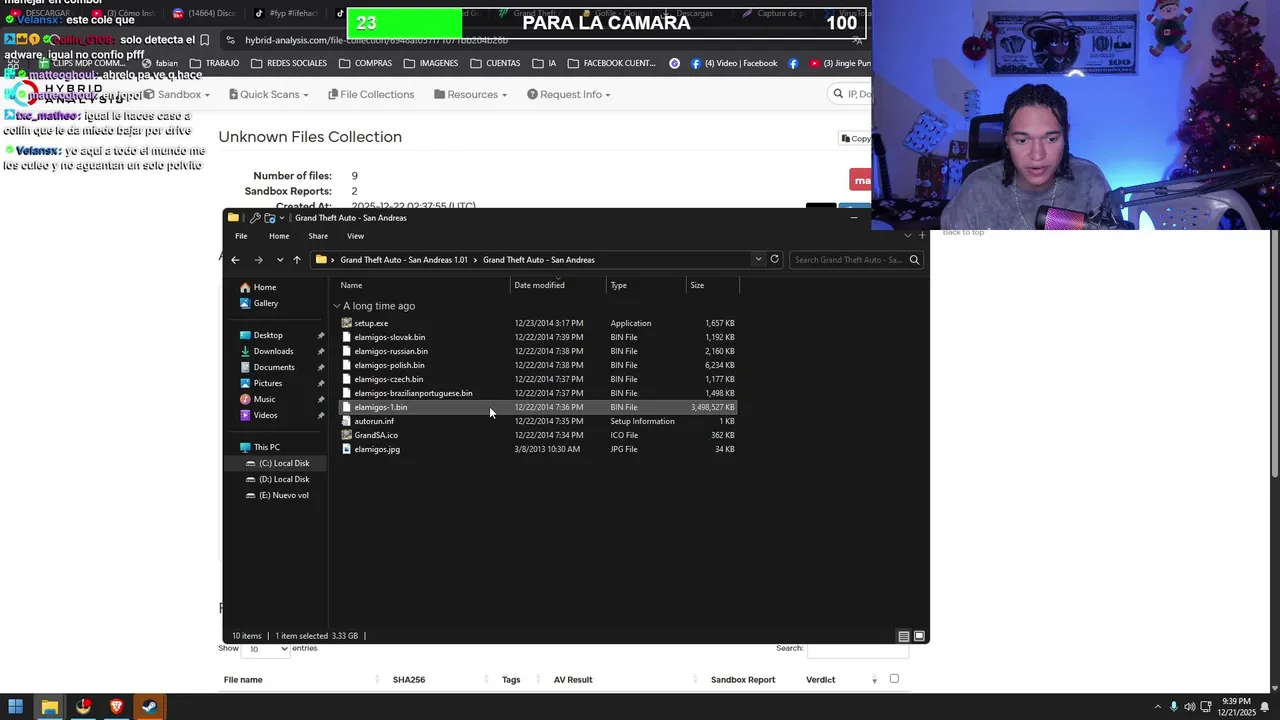Expand the Explorer ribbon chevron
Image resolution: width=1280 pixels, height=720 pixels.
coord(907,236)
